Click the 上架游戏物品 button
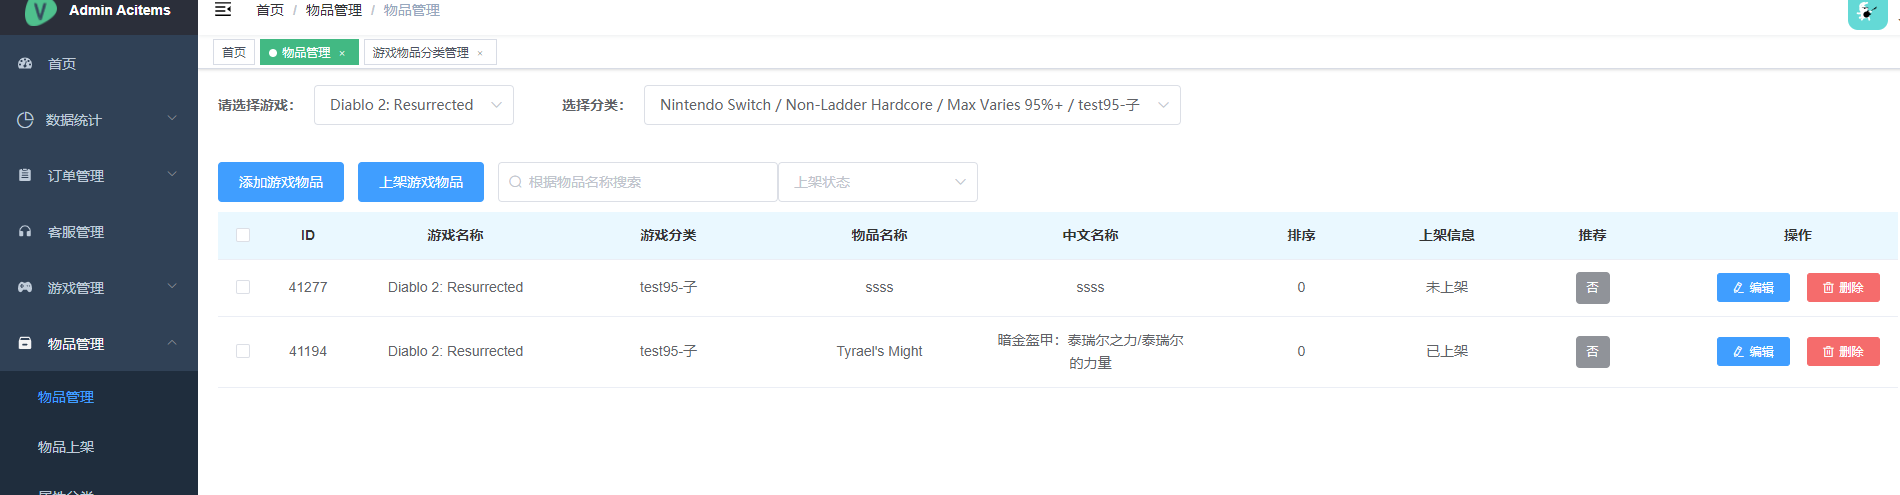Image resolution: width=1900 pixels, height=495 pixels. coord(420,182)
